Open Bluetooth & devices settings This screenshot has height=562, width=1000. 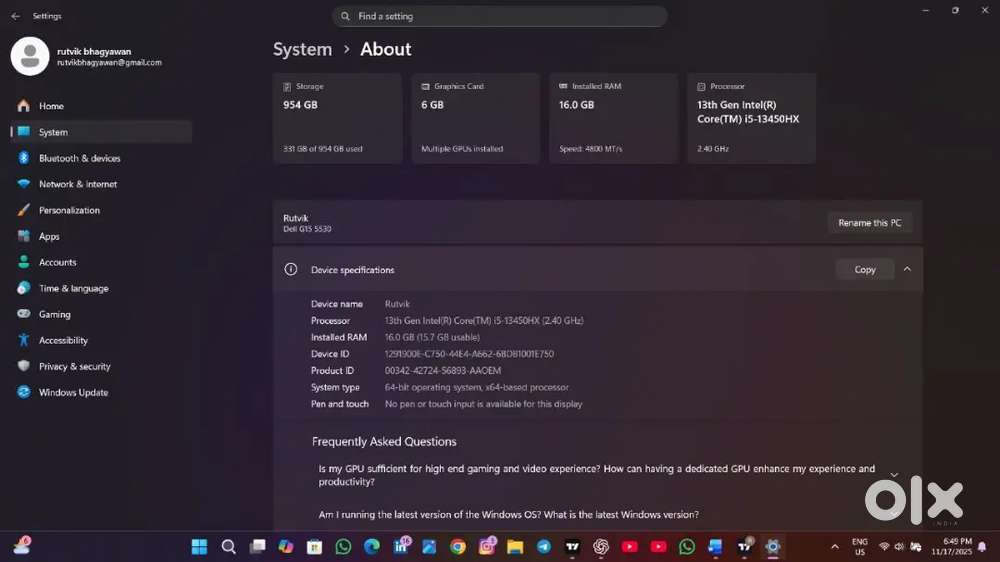pos(79,158)
